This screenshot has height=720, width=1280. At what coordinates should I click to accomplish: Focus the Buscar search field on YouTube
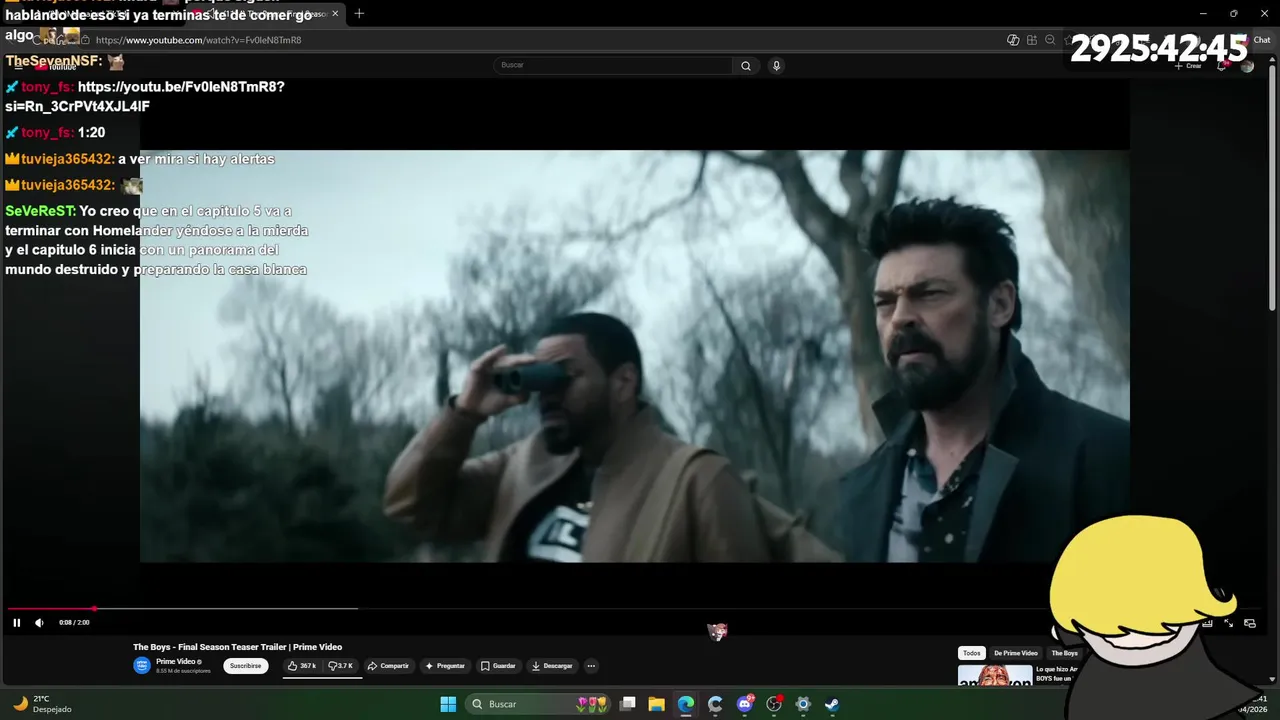(x=613, y=65)
